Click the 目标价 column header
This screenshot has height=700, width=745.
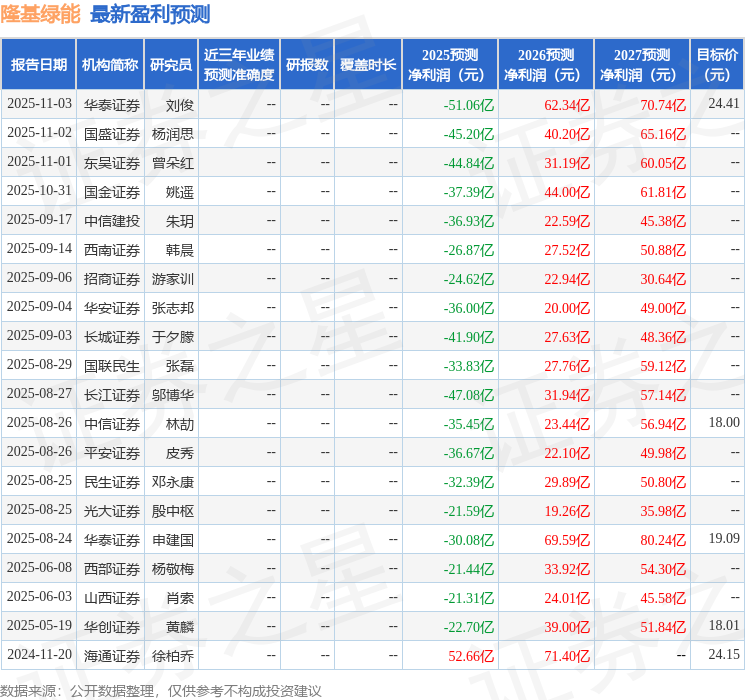717,64
